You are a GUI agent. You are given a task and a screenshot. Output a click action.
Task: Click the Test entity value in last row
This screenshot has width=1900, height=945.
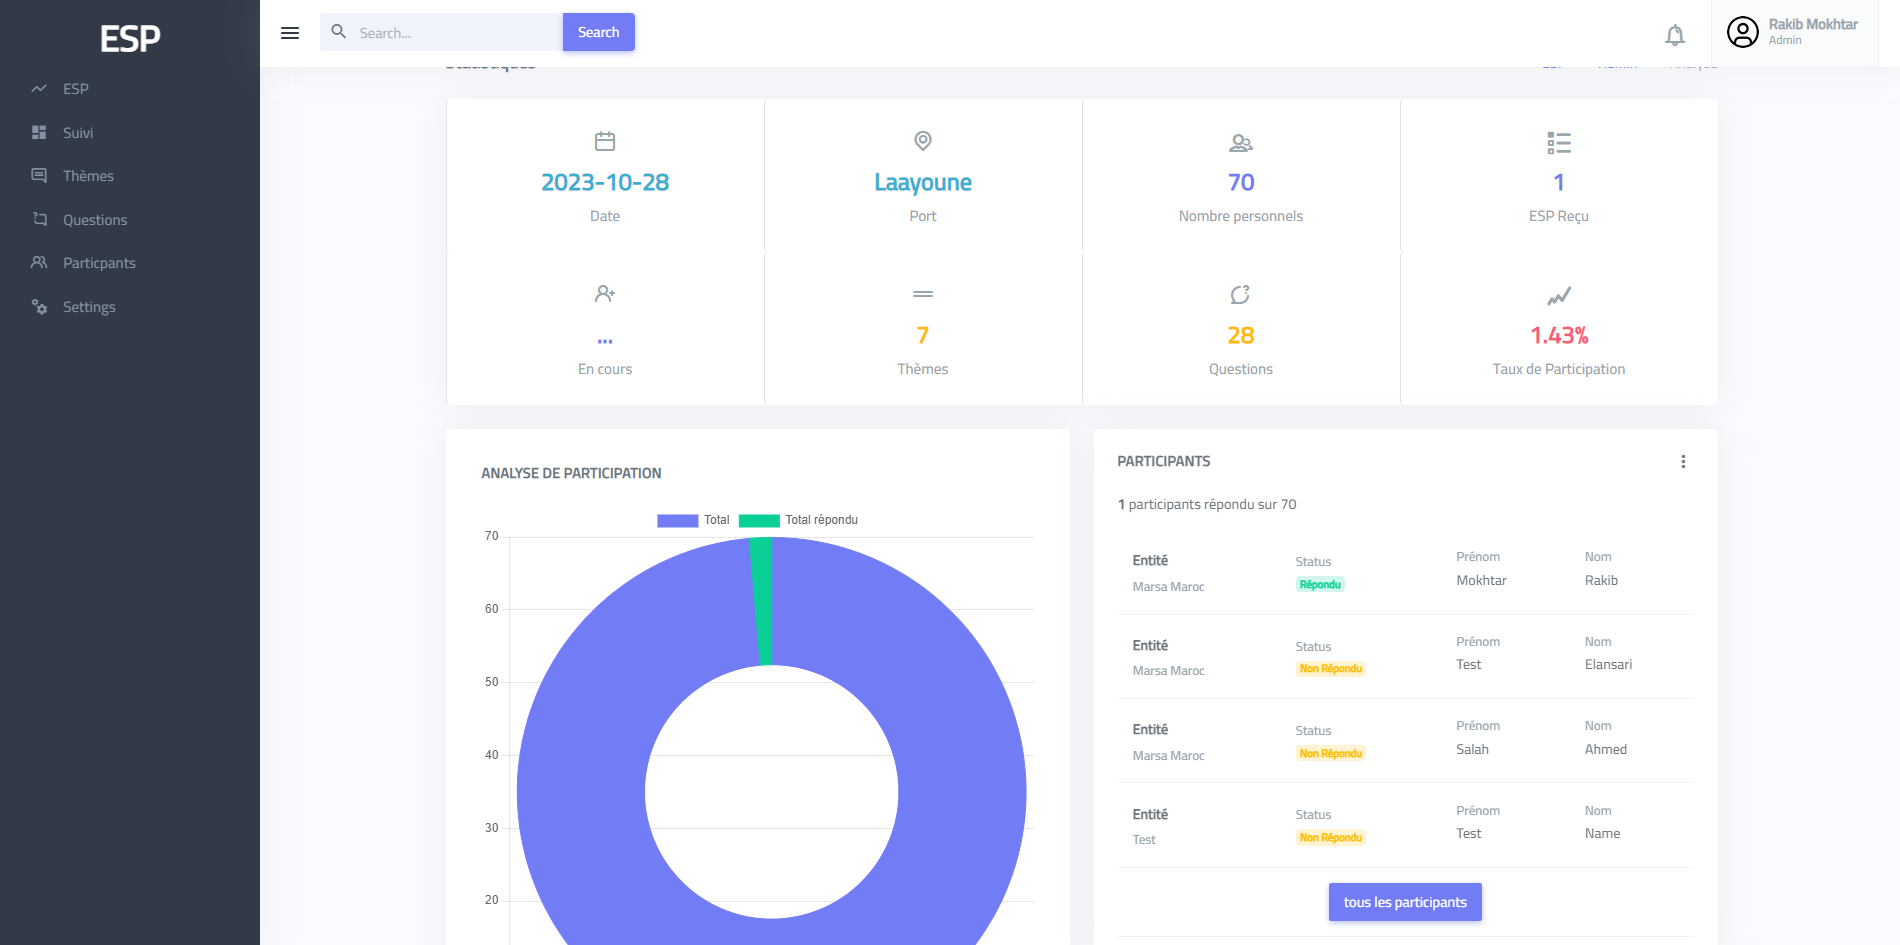1144,840
